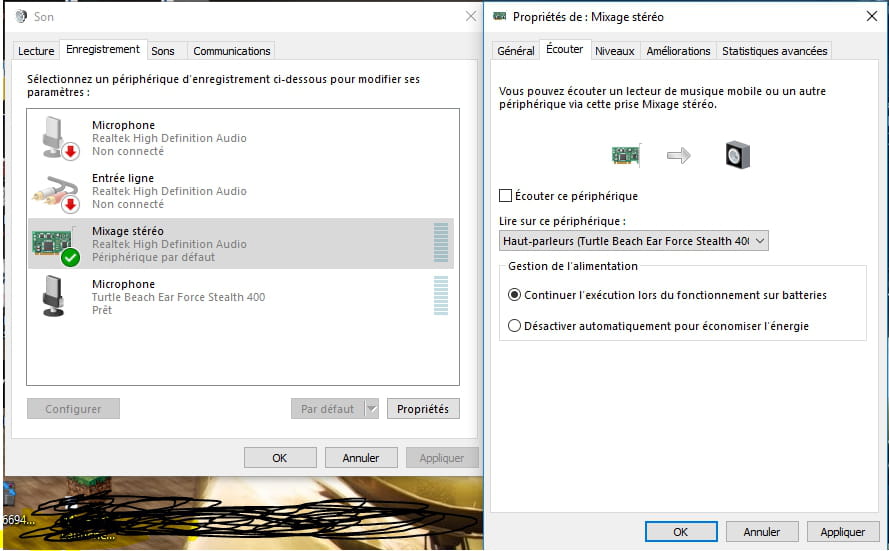Select the Mixage stéréo sound card icon
889x551 pixels.
point(56,245)
